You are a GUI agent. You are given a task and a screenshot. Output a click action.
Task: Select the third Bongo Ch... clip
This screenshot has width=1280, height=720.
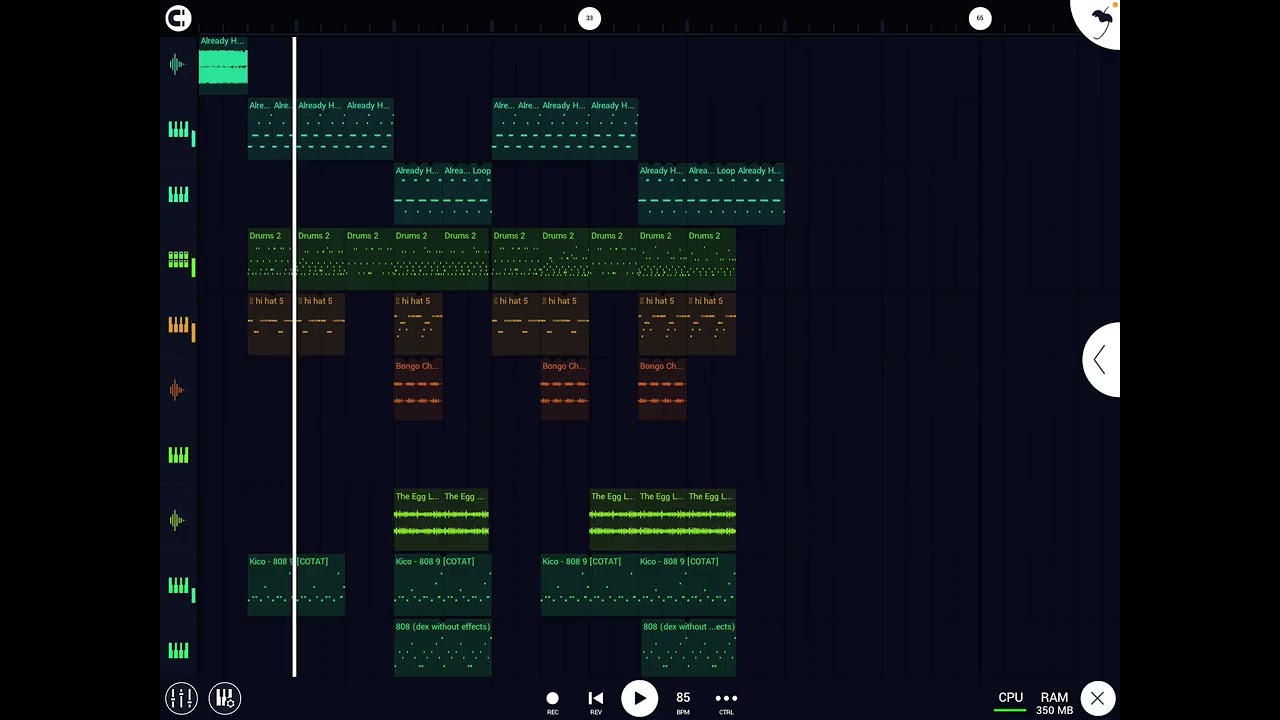(662, 390)
